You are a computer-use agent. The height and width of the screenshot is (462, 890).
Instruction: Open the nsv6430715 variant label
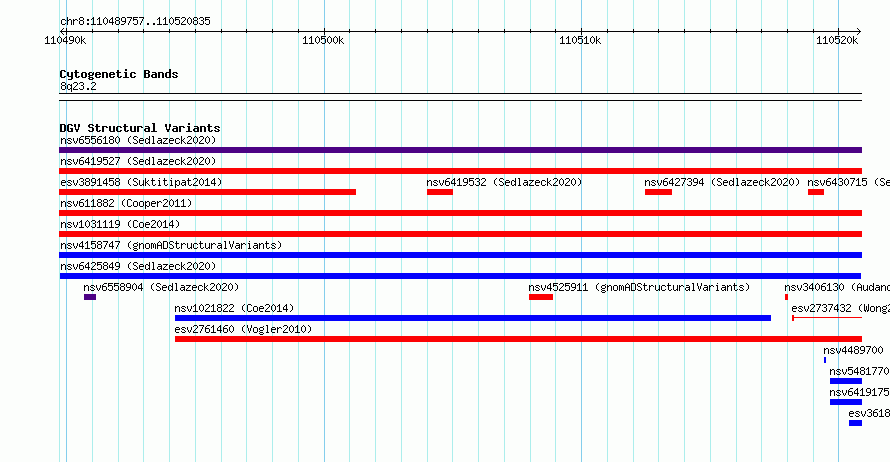coord(849,182)
